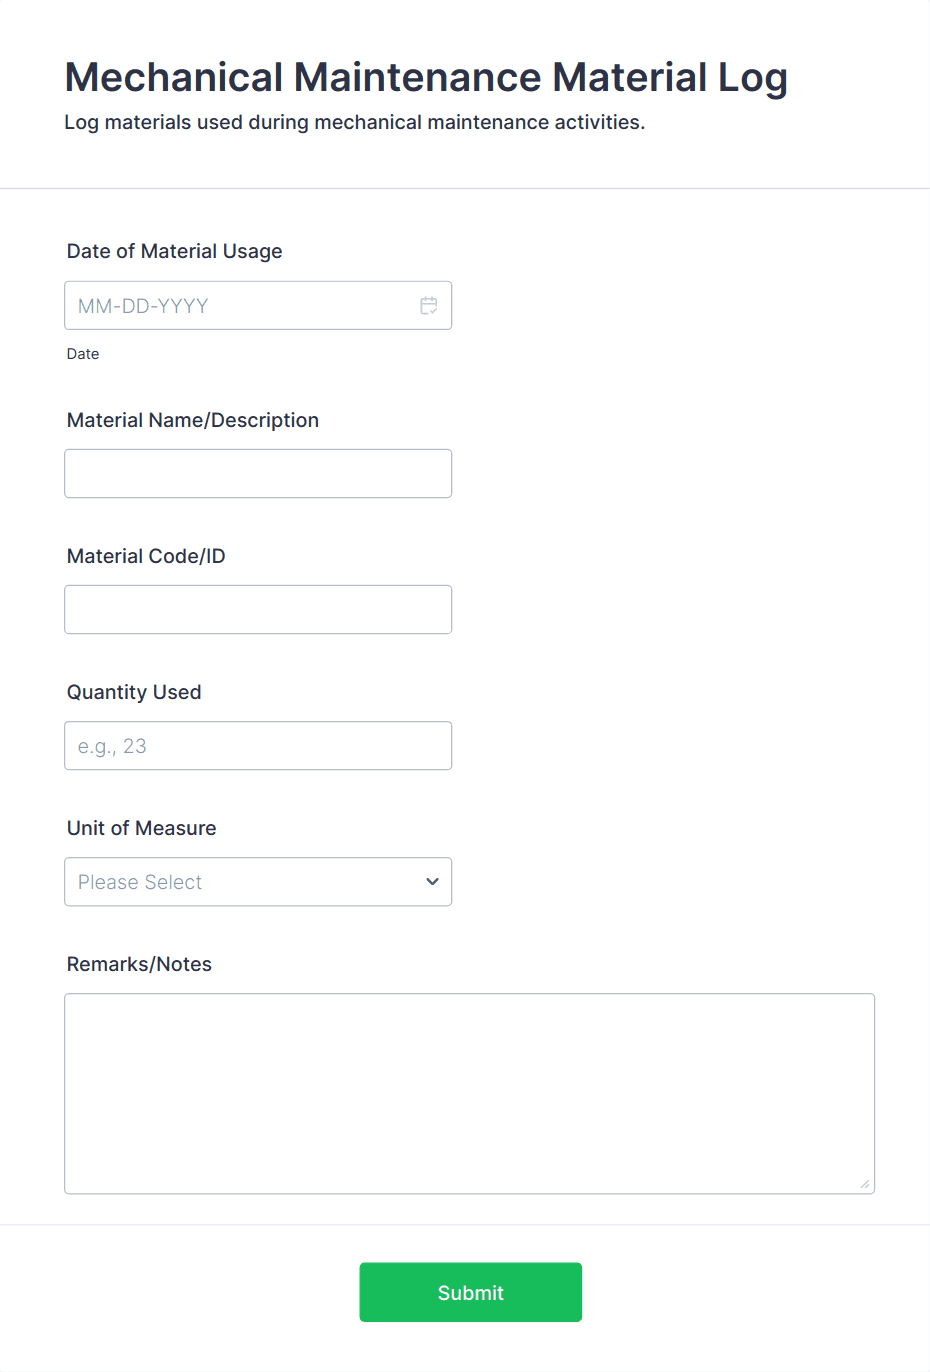Select the Date of Material Usage label
The image size is (930, 1372).
(x=174, y=251)
